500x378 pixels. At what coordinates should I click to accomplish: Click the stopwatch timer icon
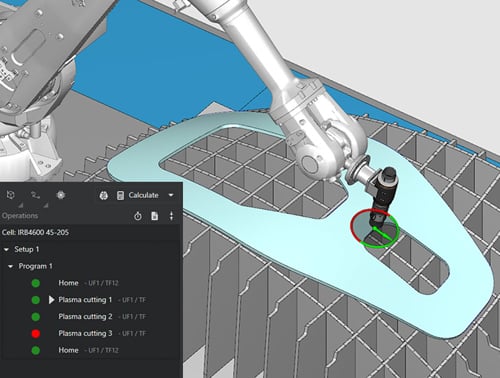[x=138, y=216]
